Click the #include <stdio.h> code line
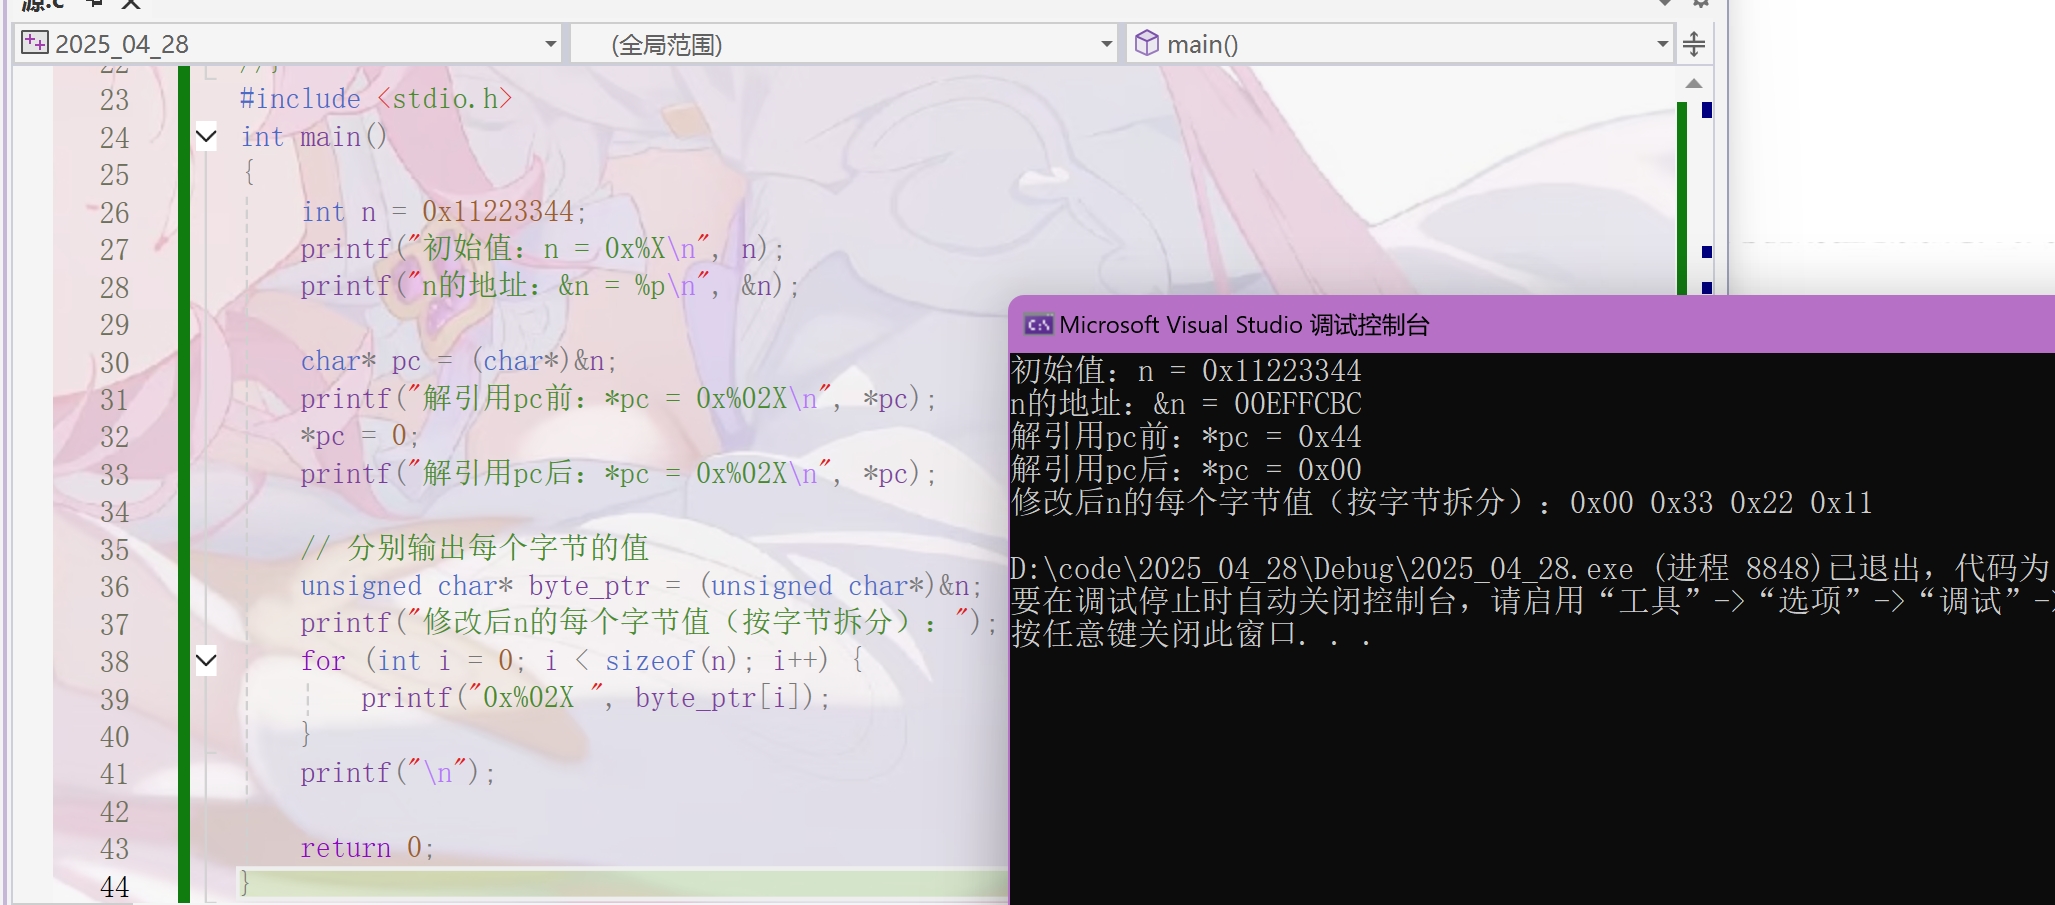2055x905 pixels. 376,99
